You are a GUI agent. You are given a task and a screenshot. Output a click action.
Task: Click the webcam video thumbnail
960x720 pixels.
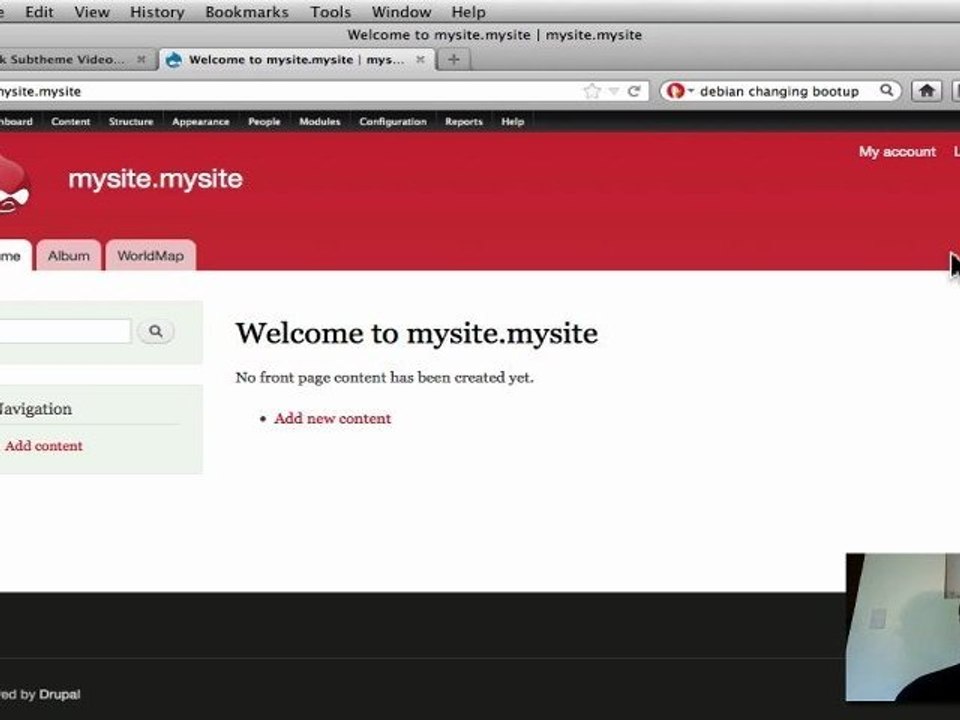point(903,627)
